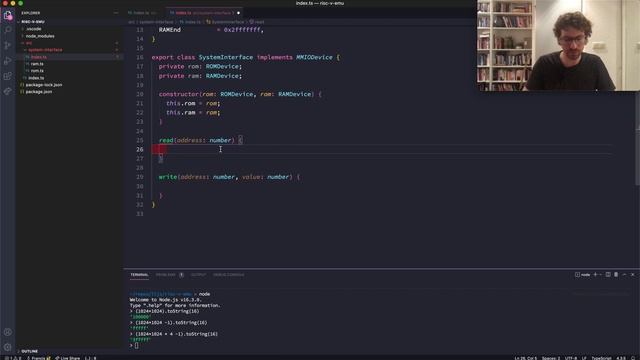Switch to the Problems panel tab

click(165, 275)
